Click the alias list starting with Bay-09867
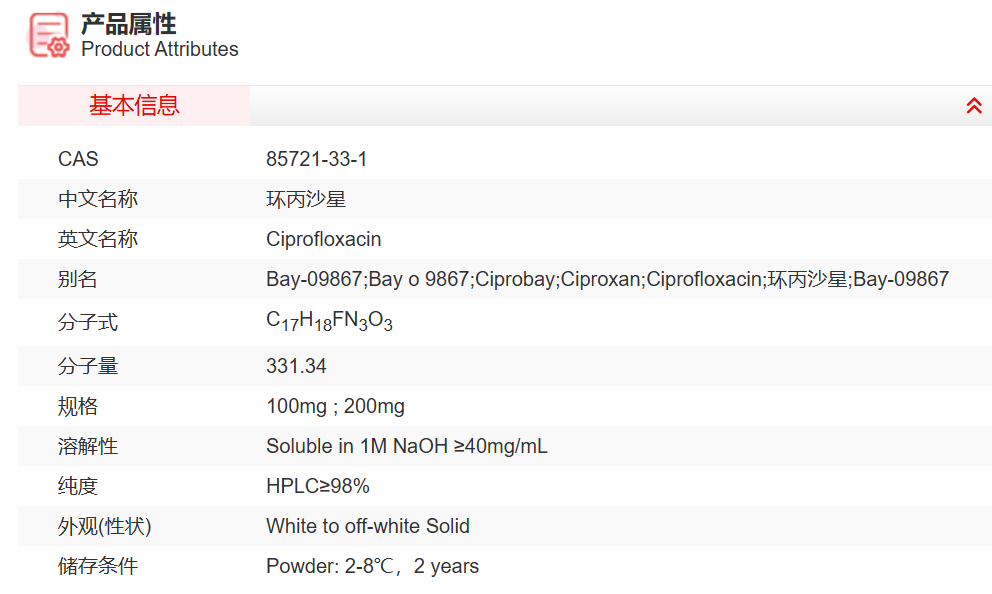The height and width of the screenshot is (594, 992). point(607,279)
